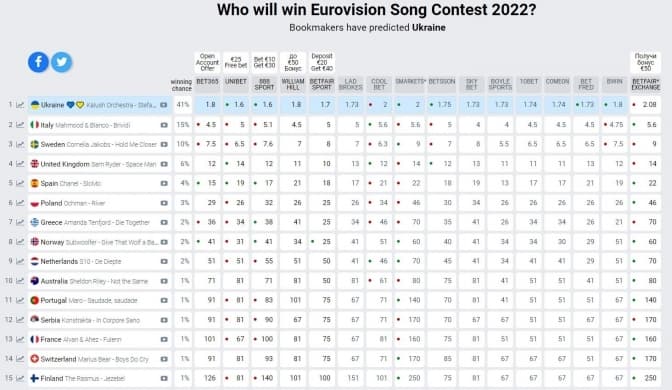Open Netherlands S10 De Diepte entry
Viewport: 672px width, 390px height.
tap(81, 261)
